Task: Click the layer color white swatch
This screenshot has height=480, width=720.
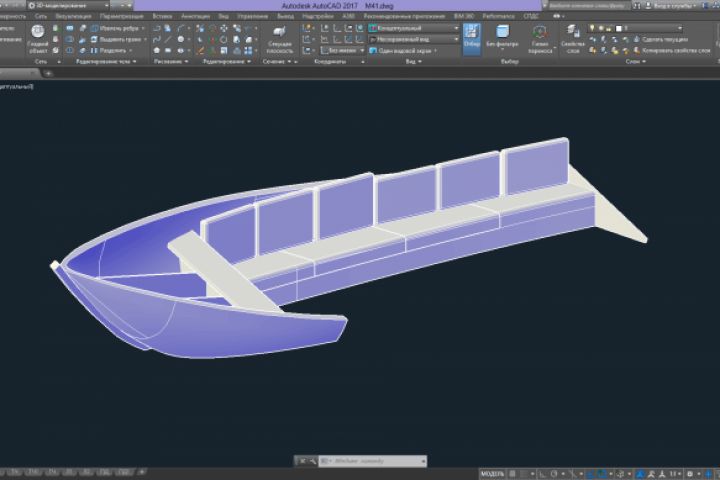Action: (x=619, y=28)
